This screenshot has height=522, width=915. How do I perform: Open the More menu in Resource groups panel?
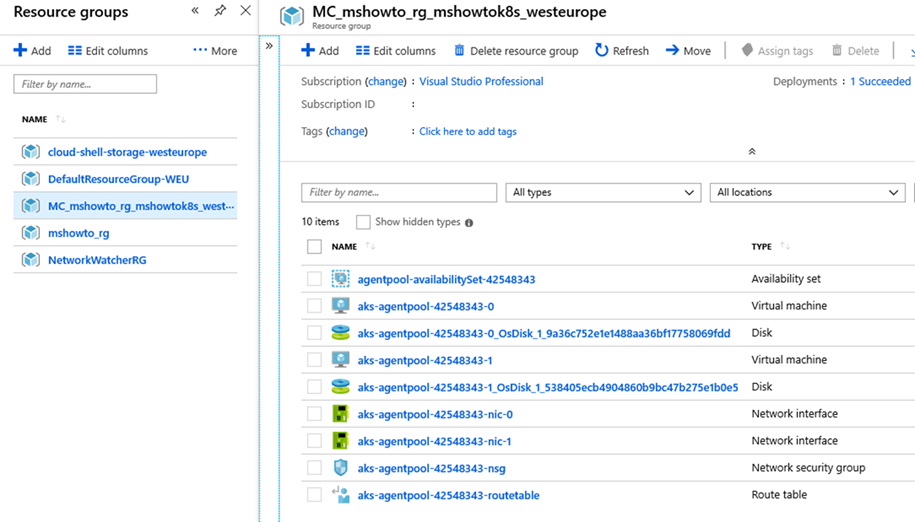point(215,51)
